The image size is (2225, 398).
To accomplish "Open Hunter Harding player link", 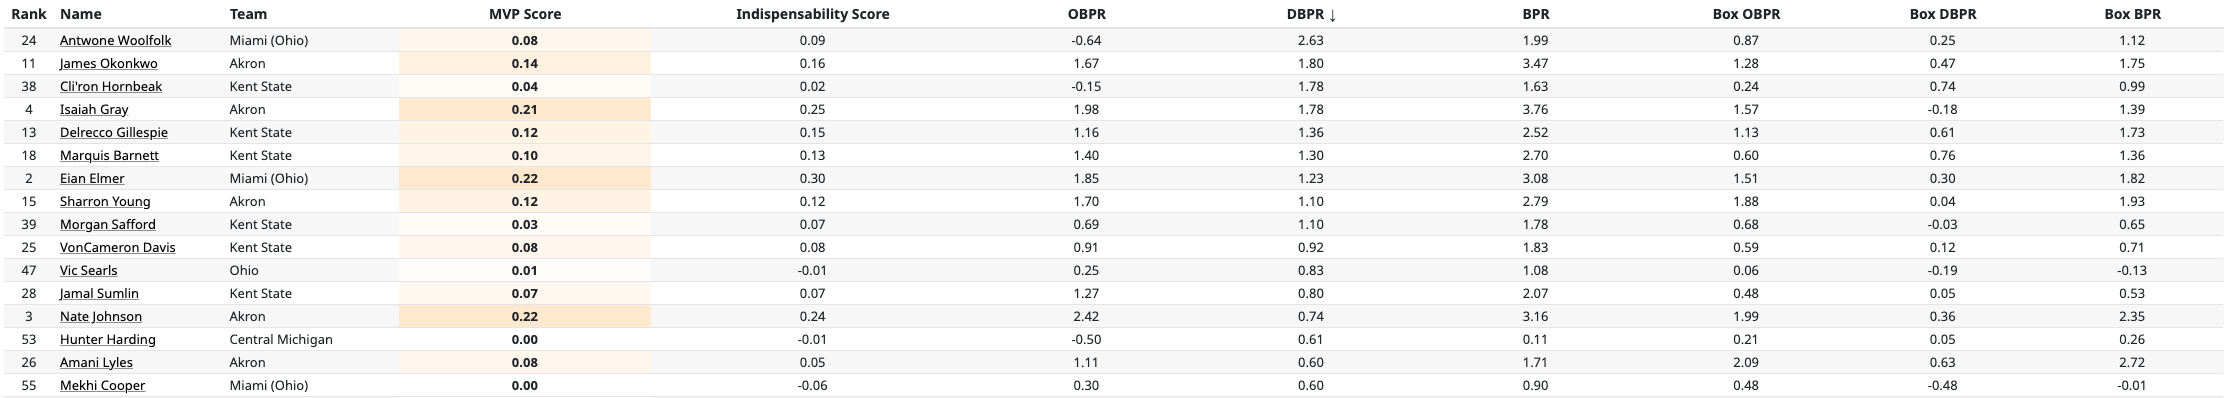I will pos(108,340).
